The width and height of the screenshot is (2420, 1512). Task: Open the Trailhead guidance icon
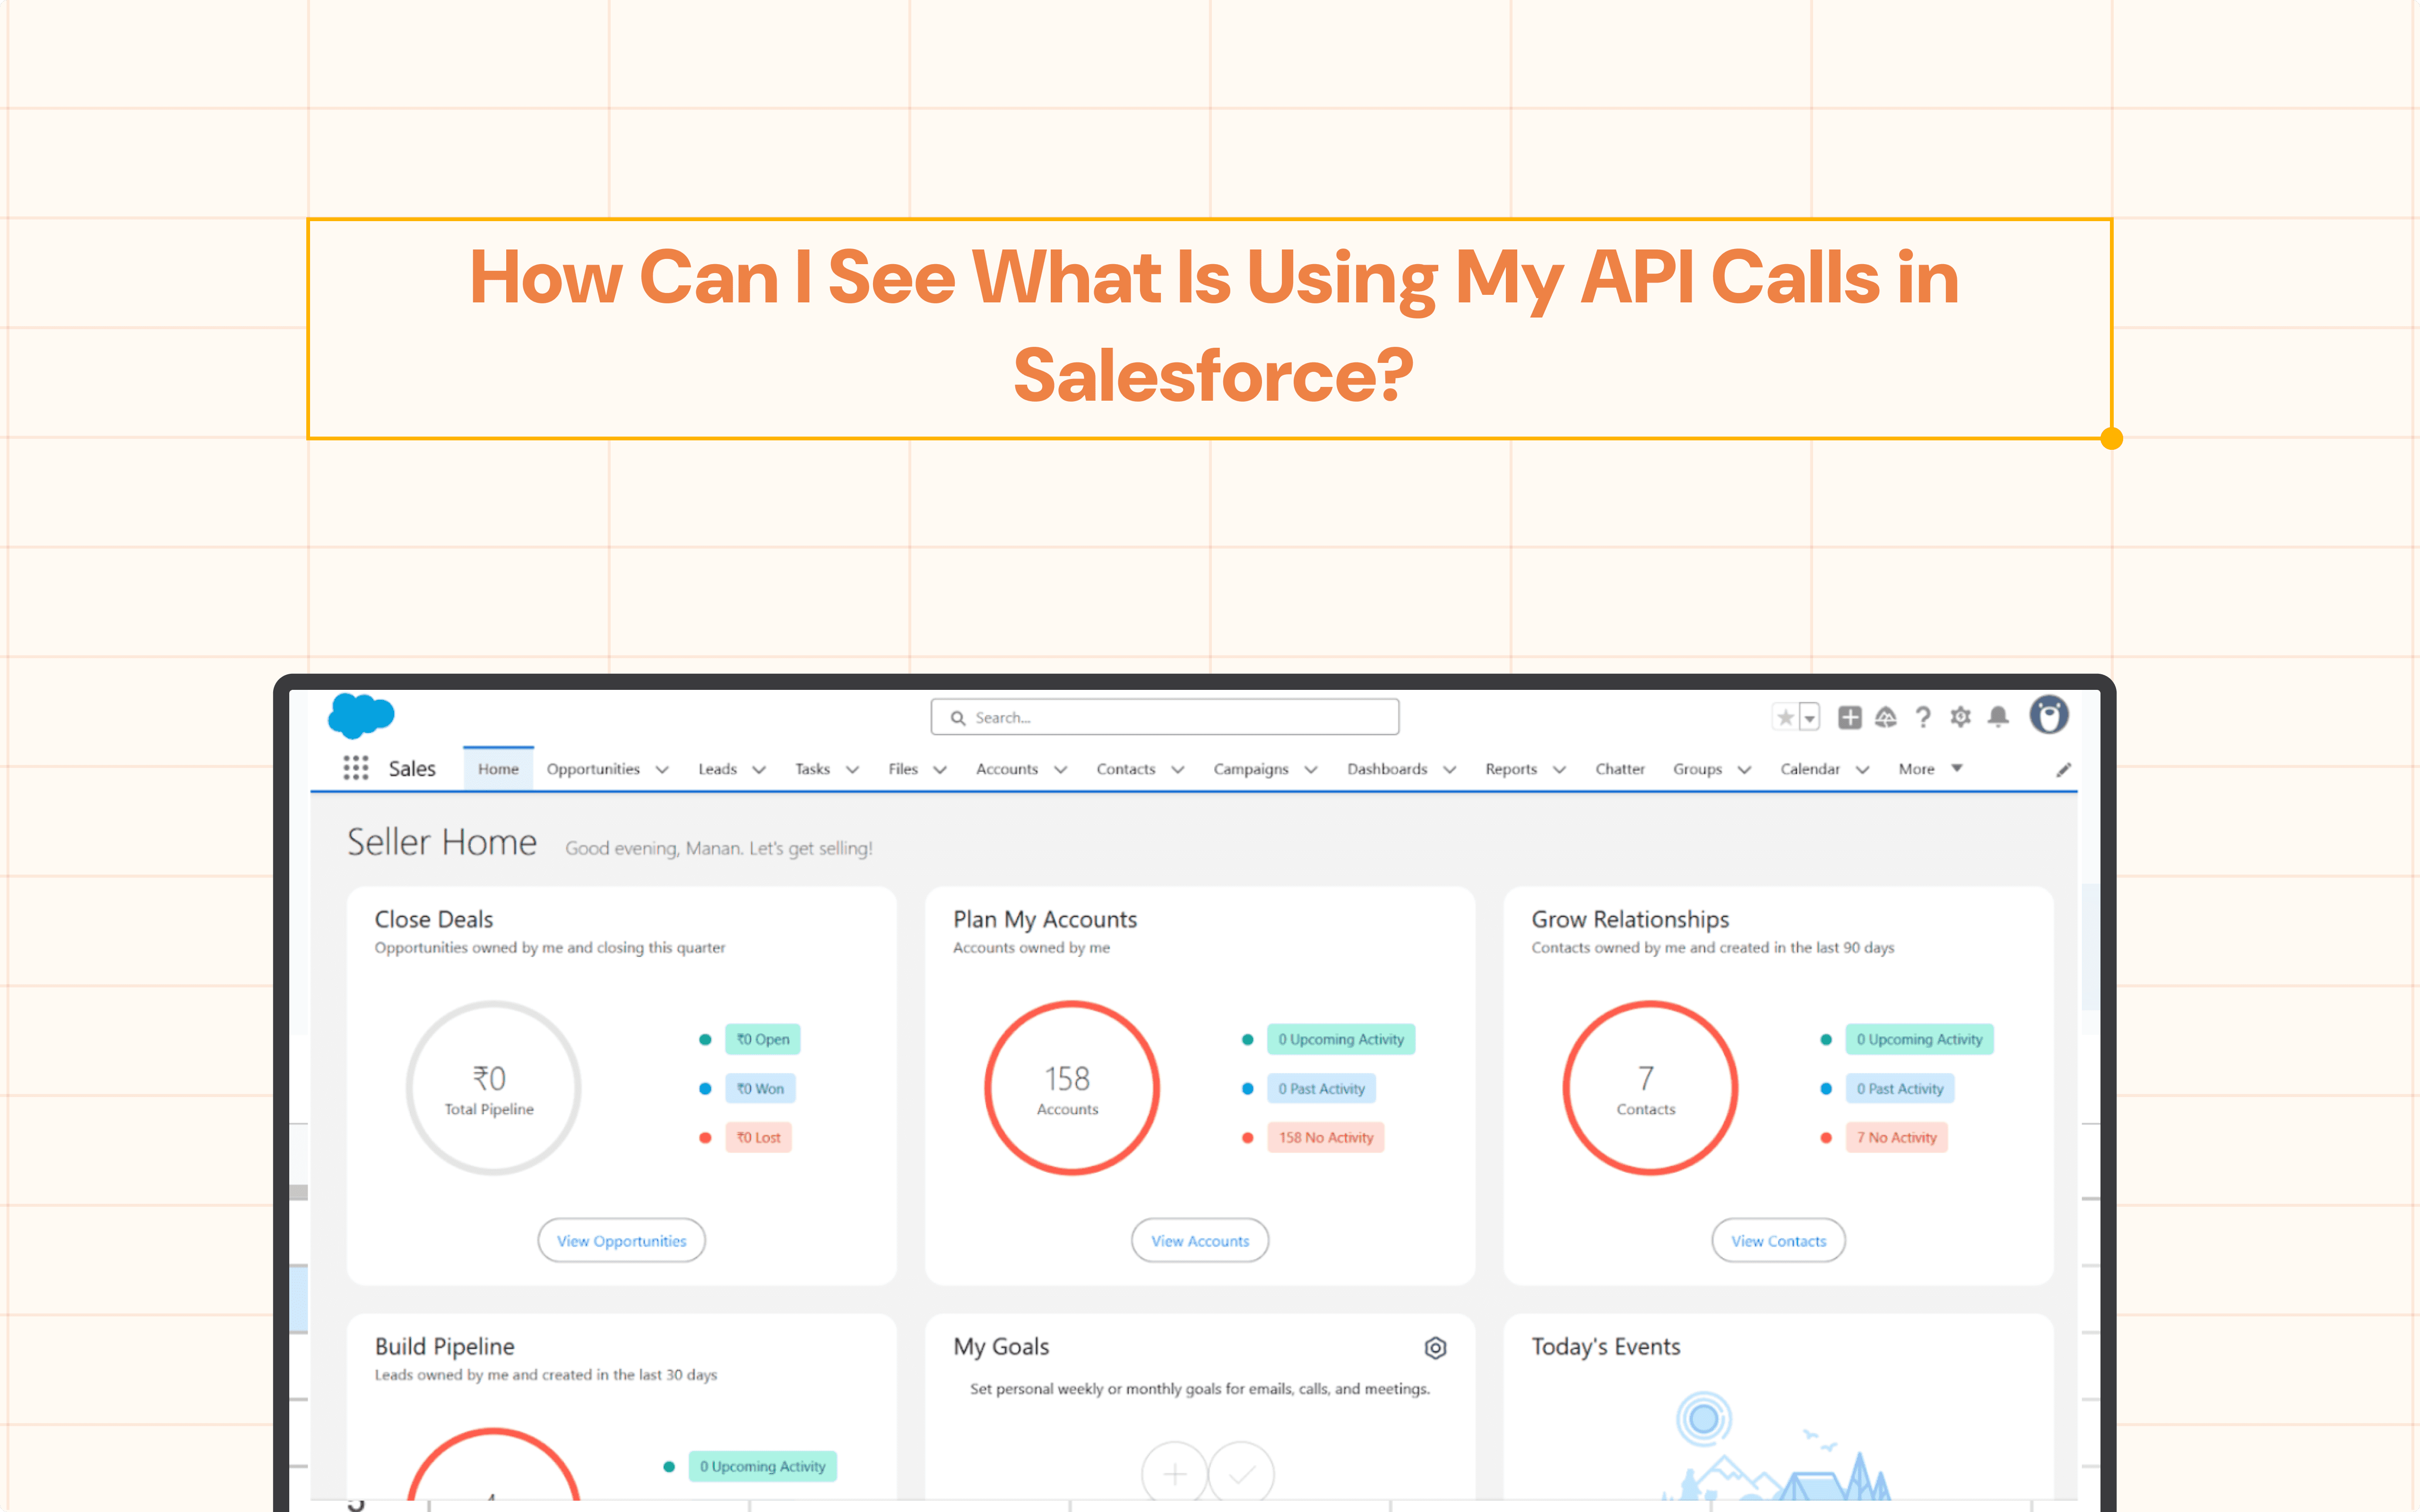point(1886,717)
